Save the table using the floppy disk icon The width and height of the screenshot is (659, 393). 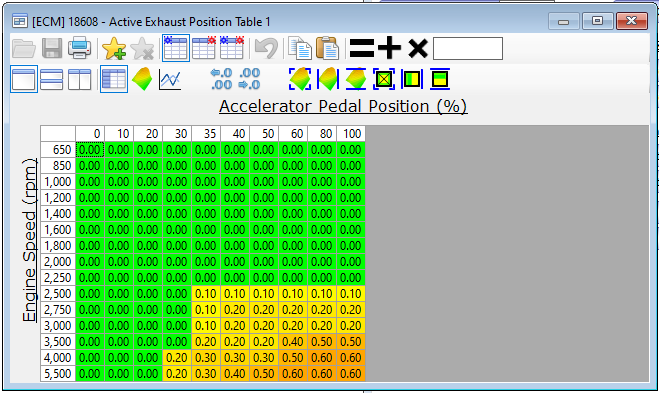coord(52,48)
